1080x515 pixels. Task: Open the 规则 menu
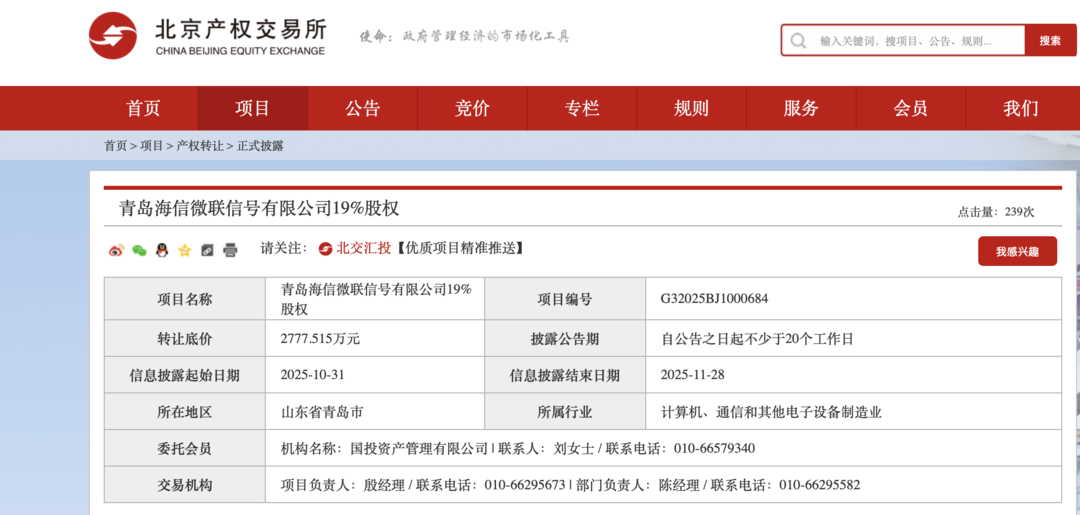click(x=691, y=109)
